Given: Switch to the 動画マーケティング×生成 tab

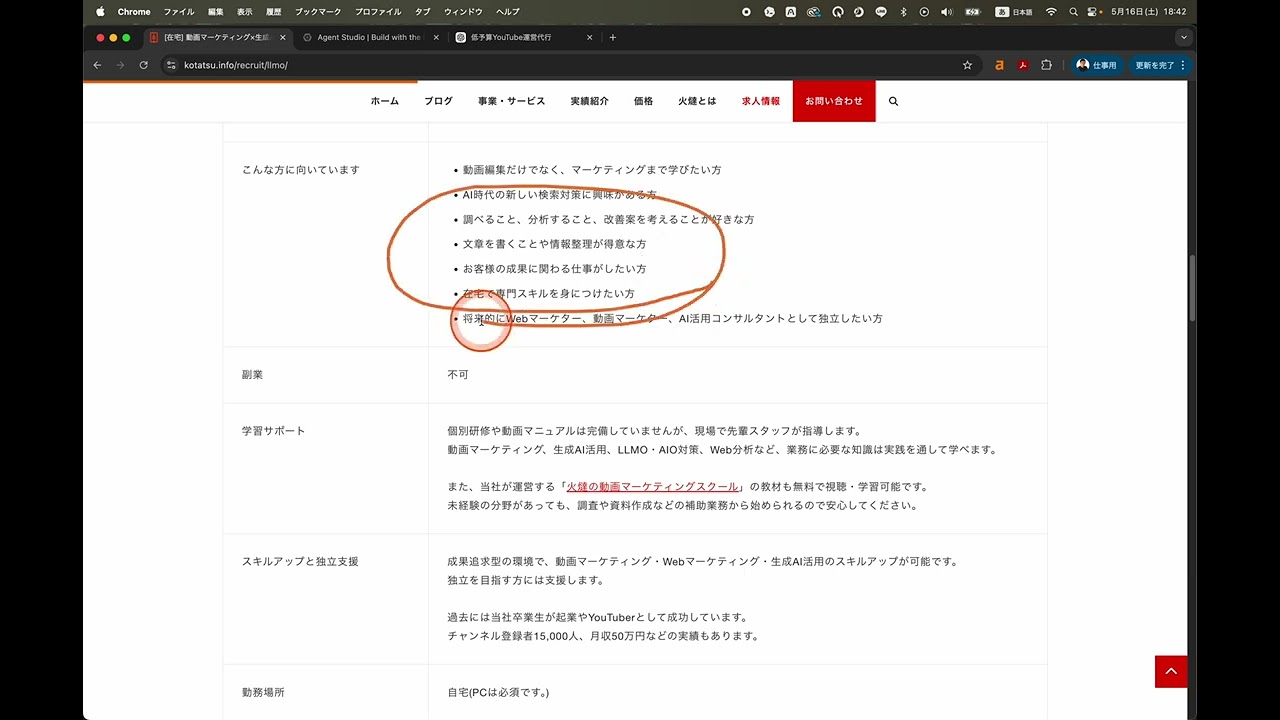Looking at the screenshot, I should [x=216, y=38].
